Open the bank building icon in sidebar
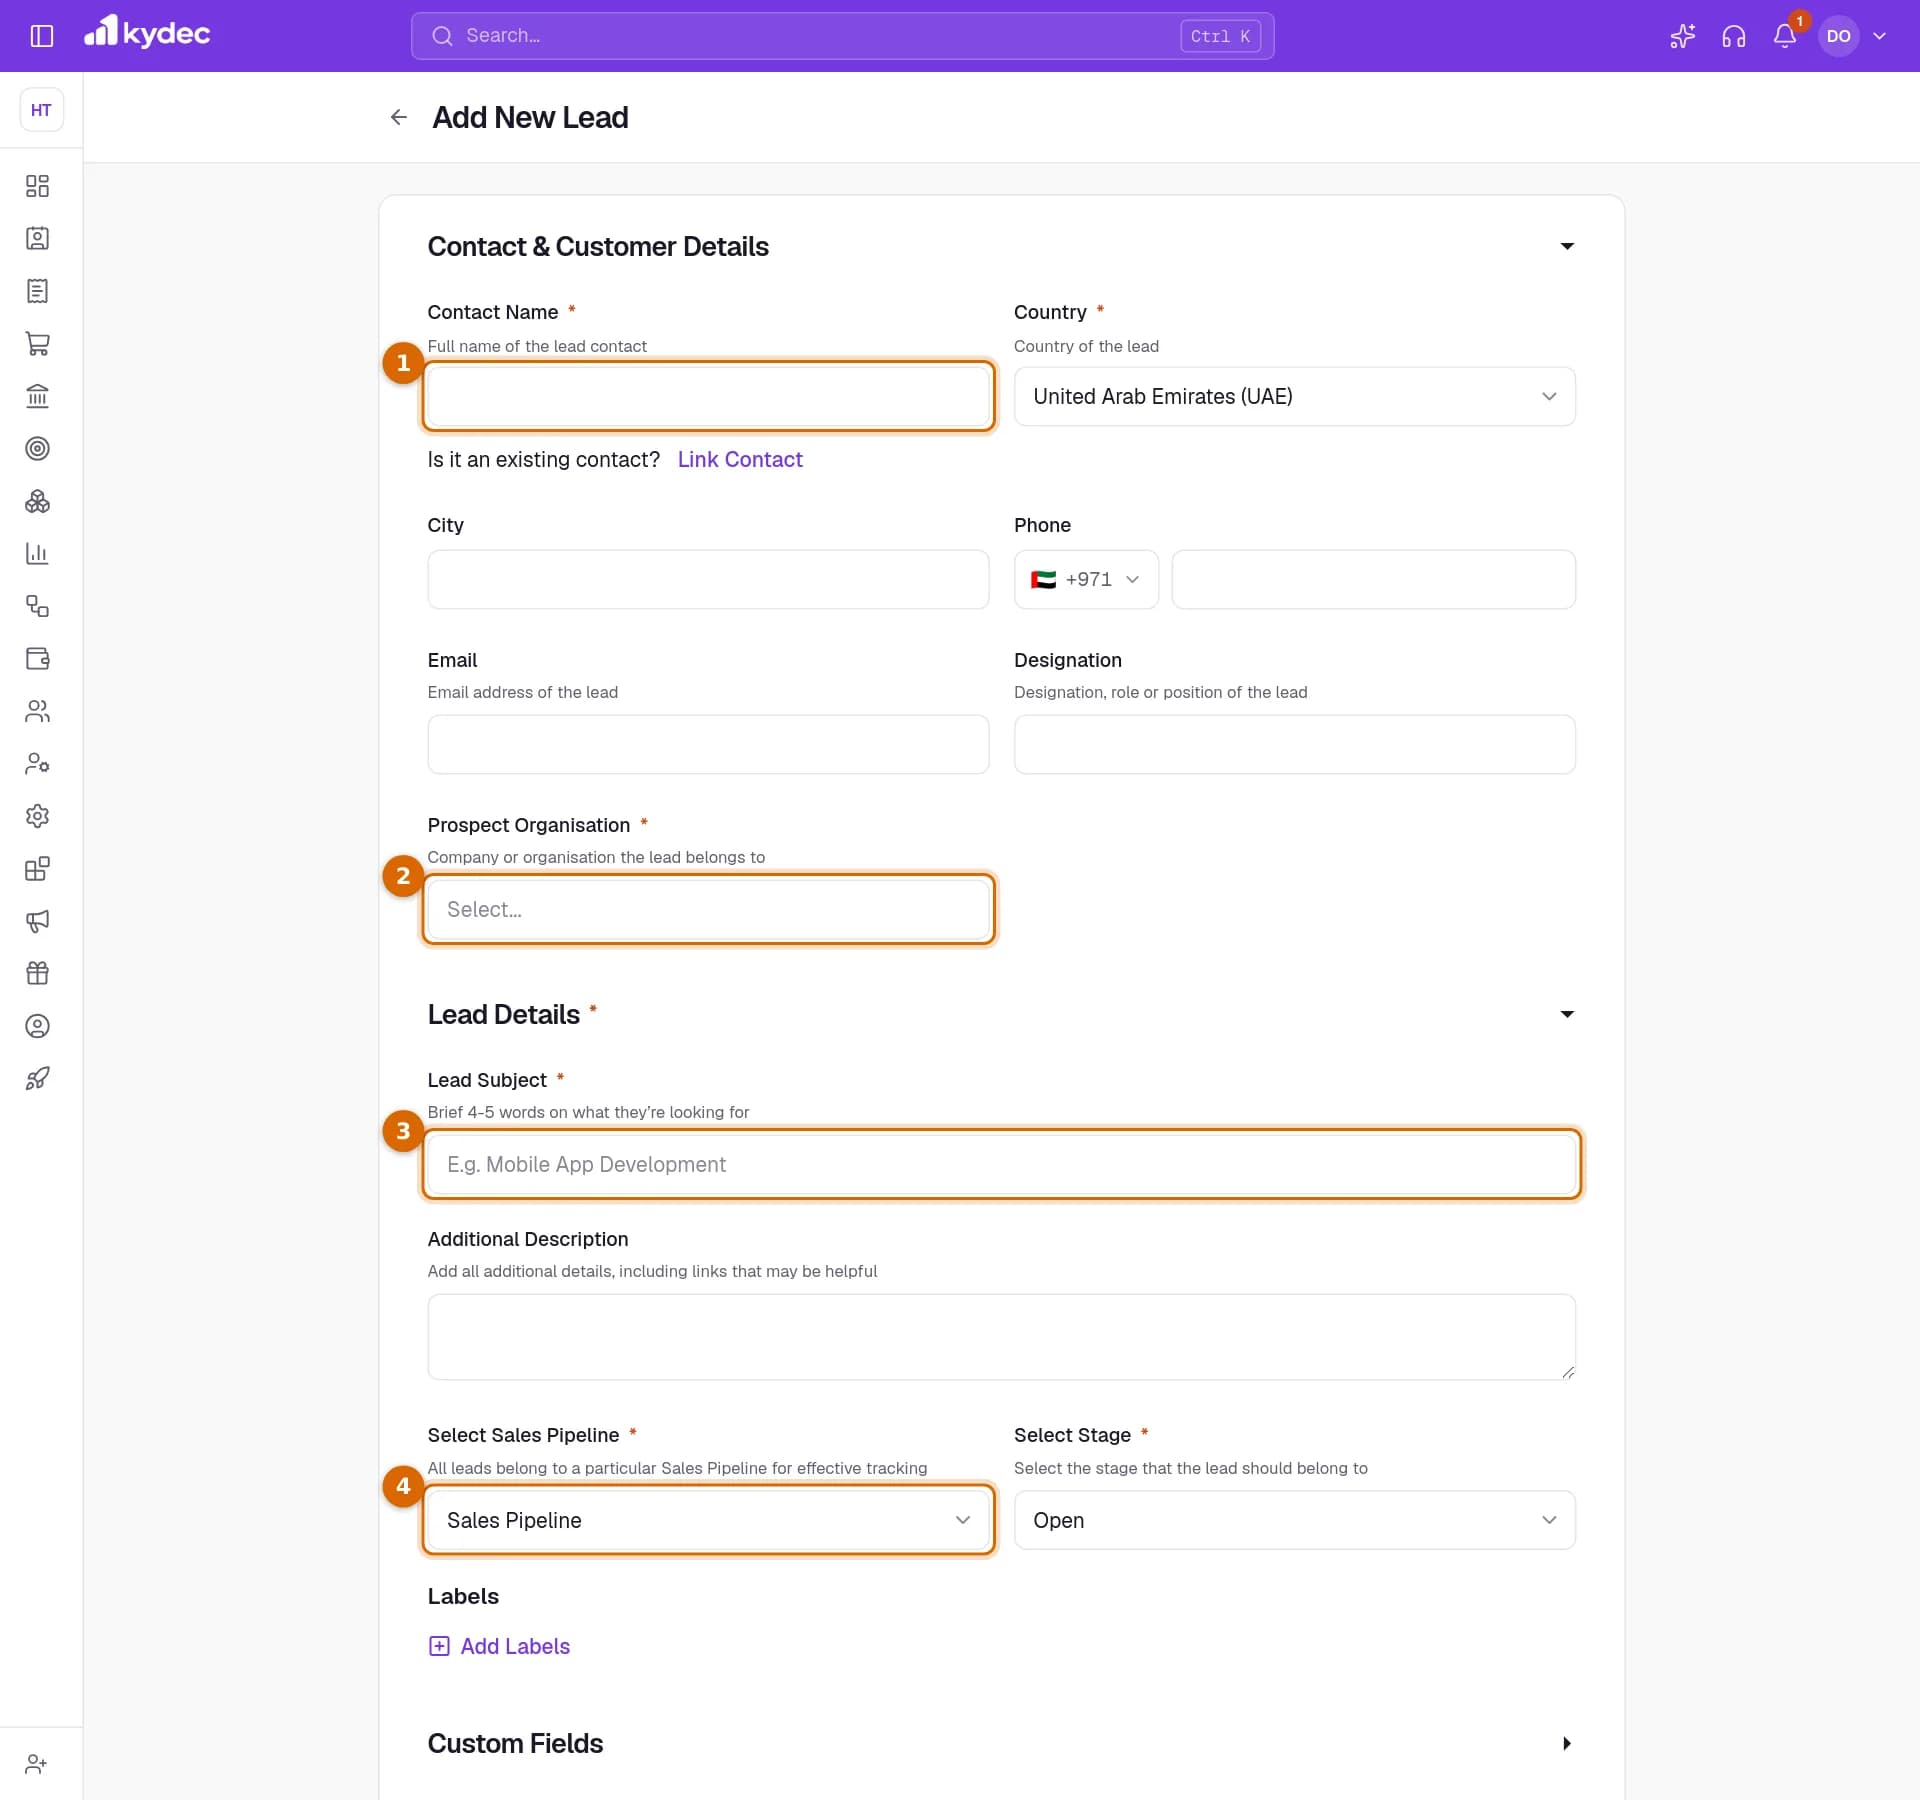Viewport: 1920px width, 1800px height. [37, 396]
